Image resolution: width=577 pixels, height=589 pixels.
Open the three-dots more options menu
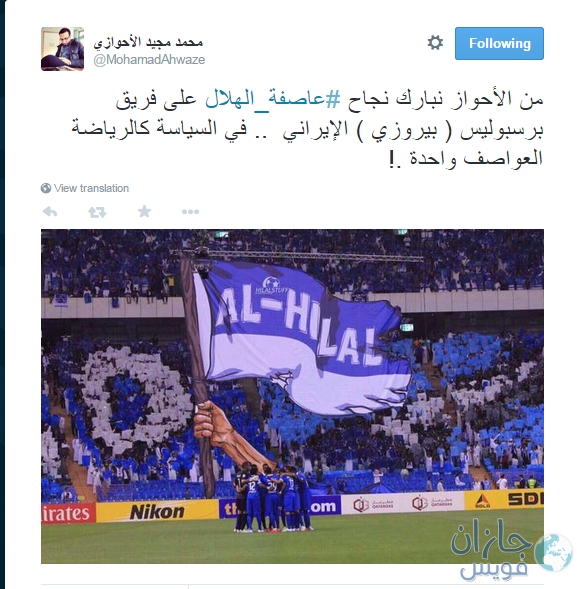(190, 212)
